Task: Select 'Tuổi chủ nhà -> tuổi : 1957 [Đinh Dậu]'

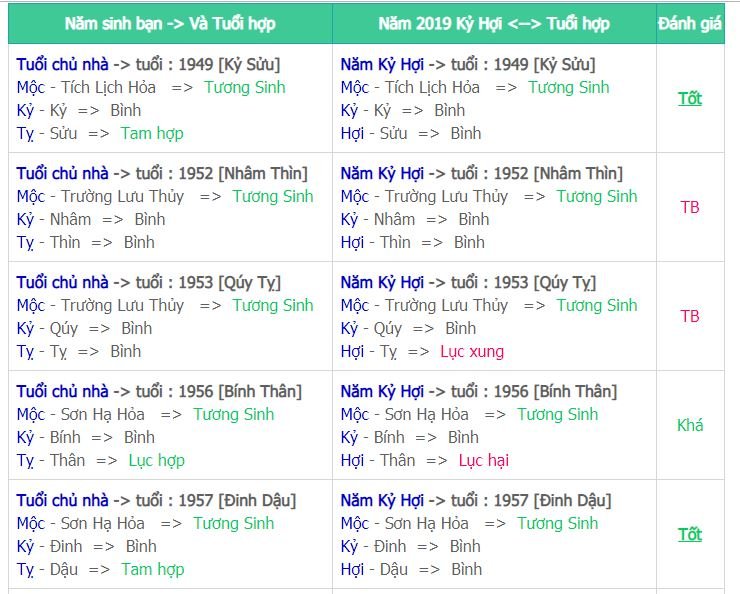Action: [x=156, y=501]
